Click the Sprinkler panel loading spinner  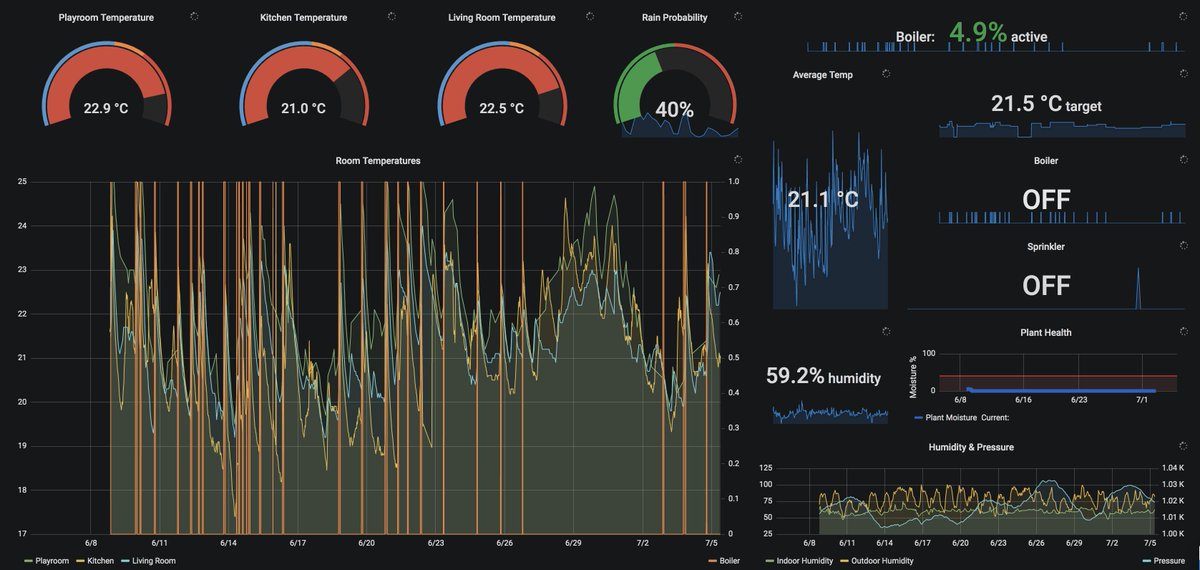coord(1183,245)
